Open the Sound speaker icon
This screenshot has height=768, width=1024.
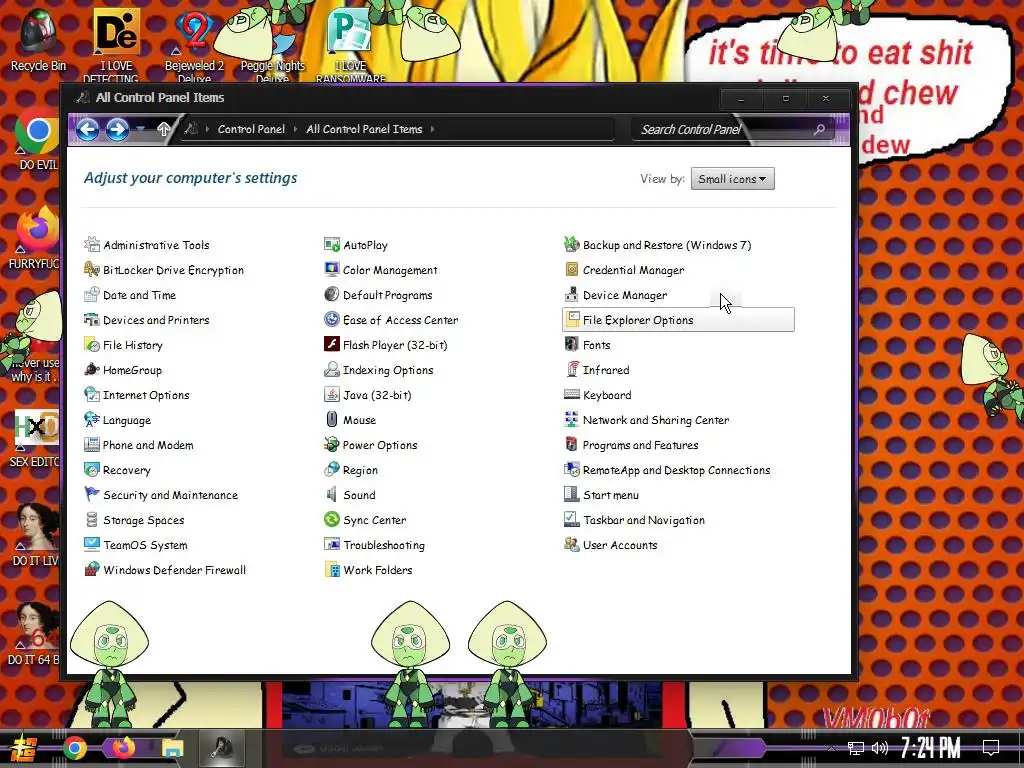point(332,495)
